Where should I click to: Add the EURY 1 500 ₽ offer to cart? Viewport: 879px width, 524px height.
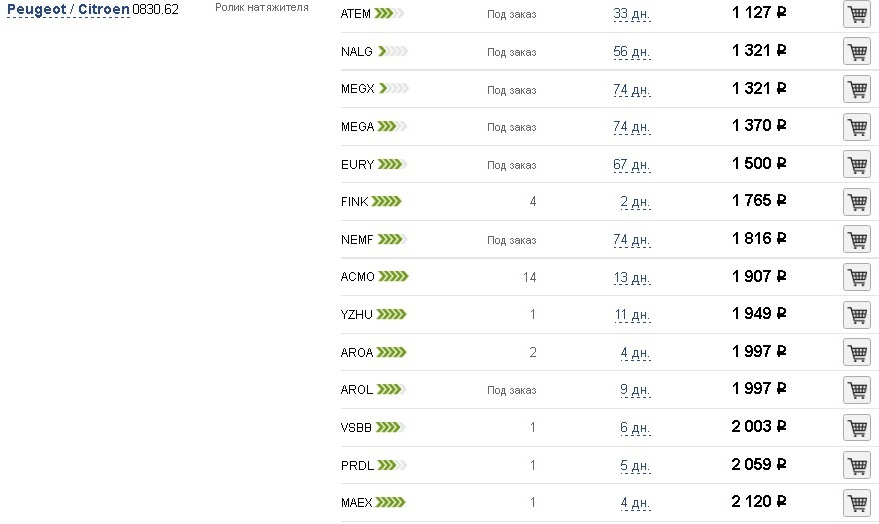[857, 164]
